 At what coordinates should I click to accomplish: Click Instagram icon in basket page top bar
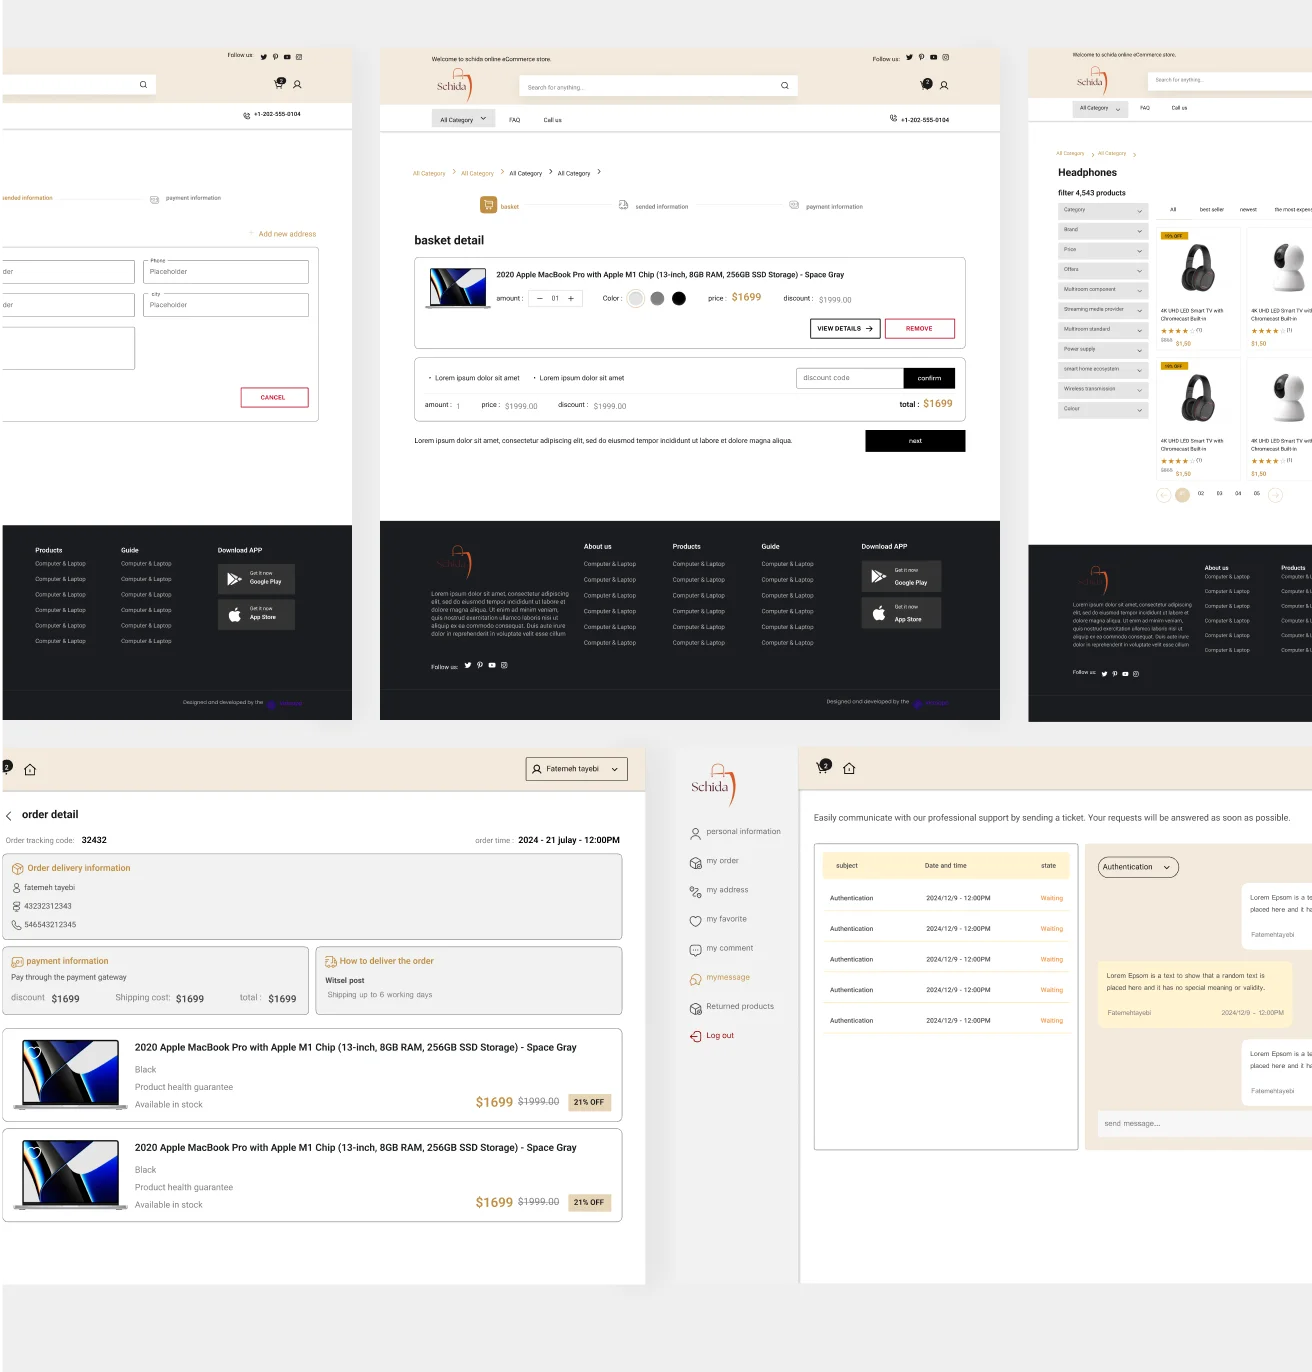click(x=946, y=58)
